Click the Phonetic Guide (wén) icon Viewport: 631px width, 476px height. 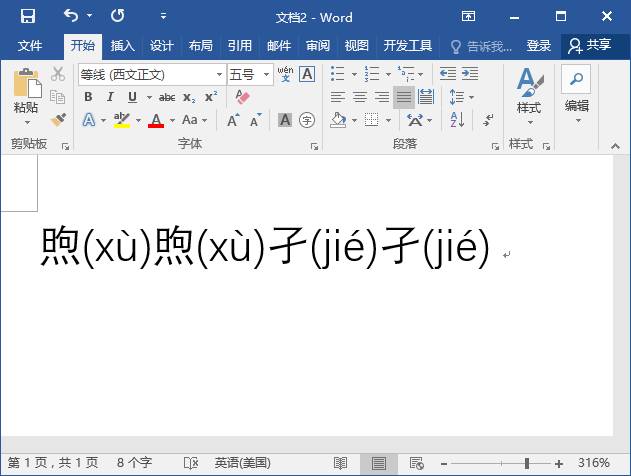pyautogui.click(x=285, y=74)
